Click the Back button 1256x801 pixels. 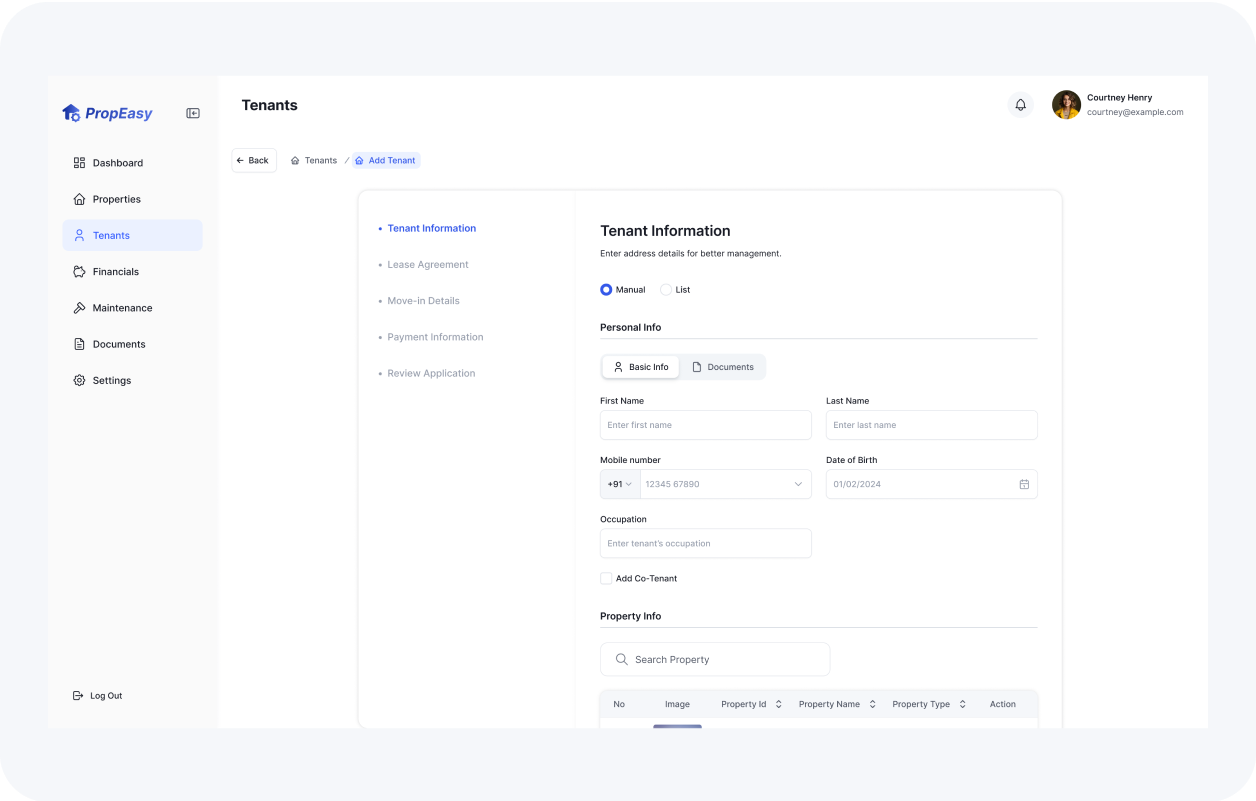click(x=254, y=160)
